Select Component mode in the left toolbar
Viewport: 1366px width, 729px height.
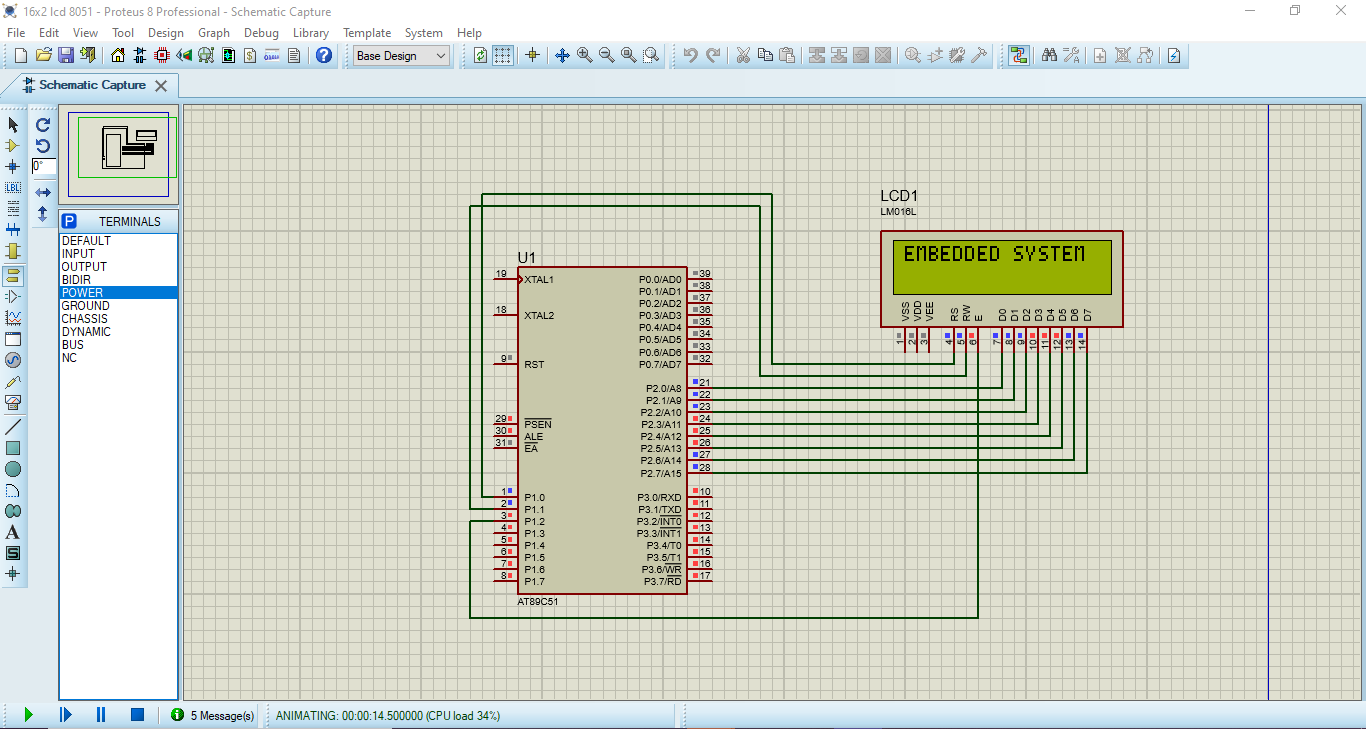pyautogui.click(x=13, y=146)
